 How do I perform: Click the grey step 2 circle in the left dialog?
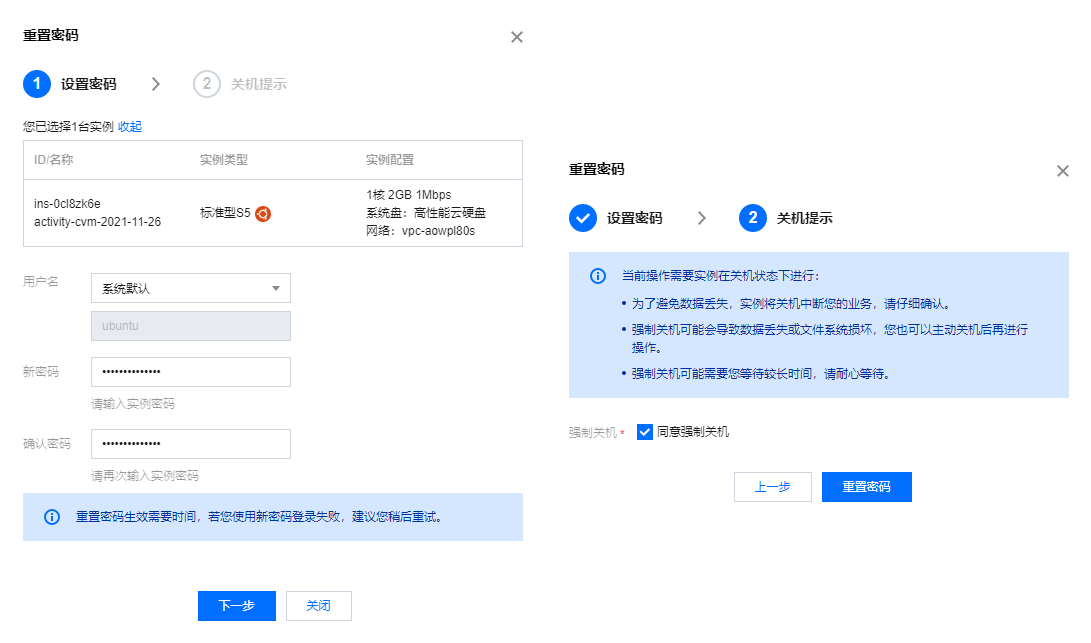point(206,84)
